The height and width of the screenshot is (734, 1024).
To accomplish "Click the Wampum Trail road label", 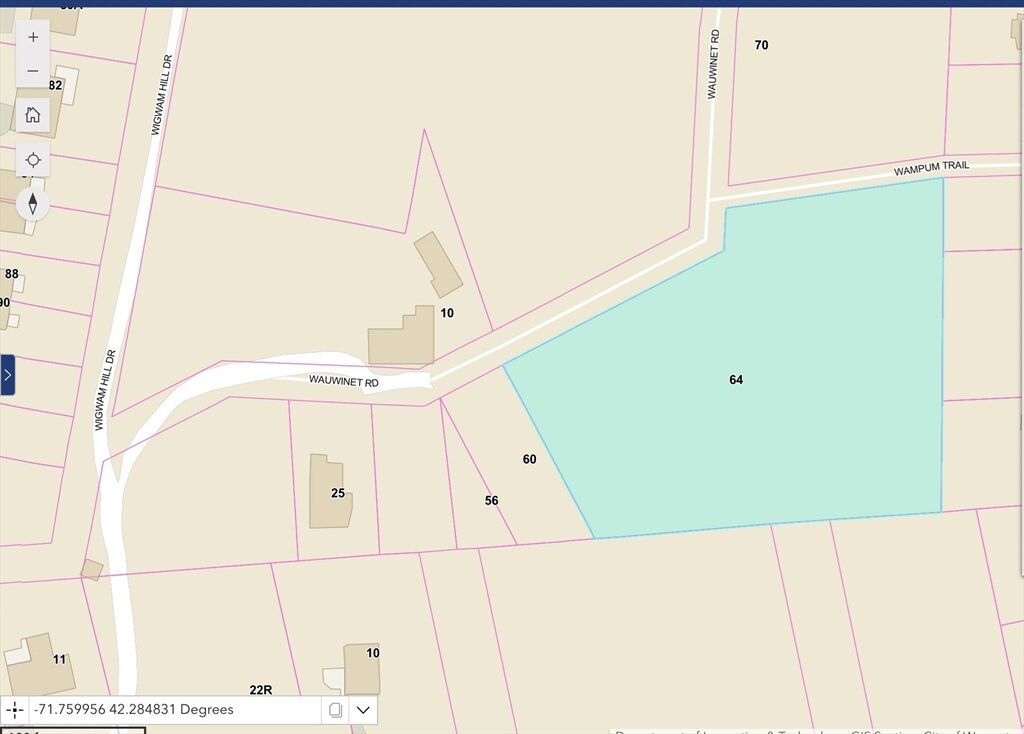I will [931, 169].
